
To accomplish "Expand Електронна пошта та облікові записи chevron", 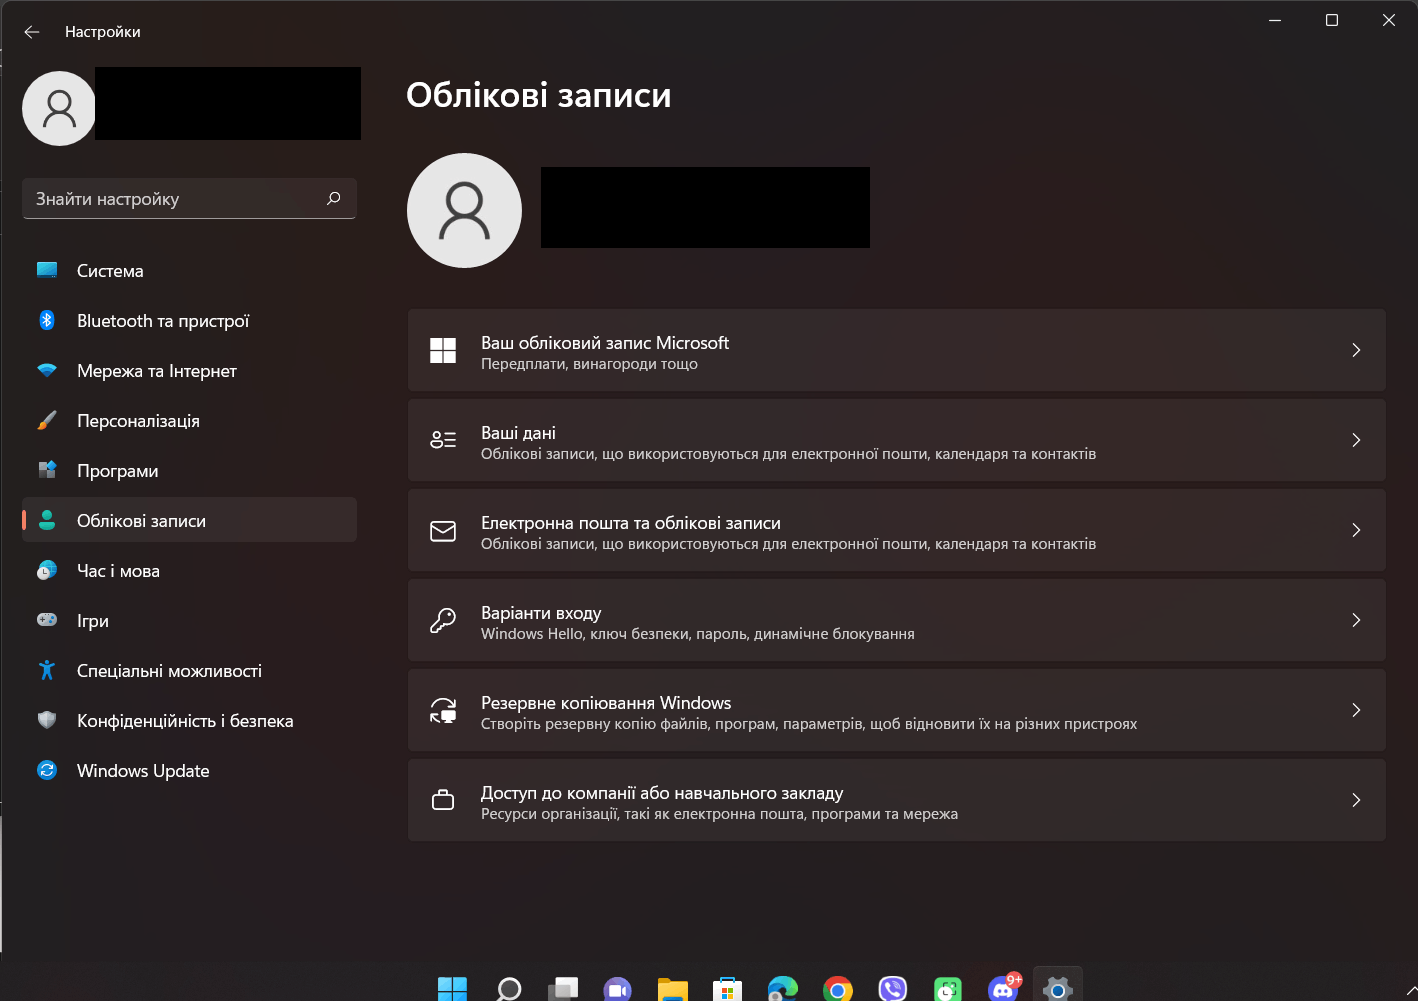I will click(x=1356, y=530).
